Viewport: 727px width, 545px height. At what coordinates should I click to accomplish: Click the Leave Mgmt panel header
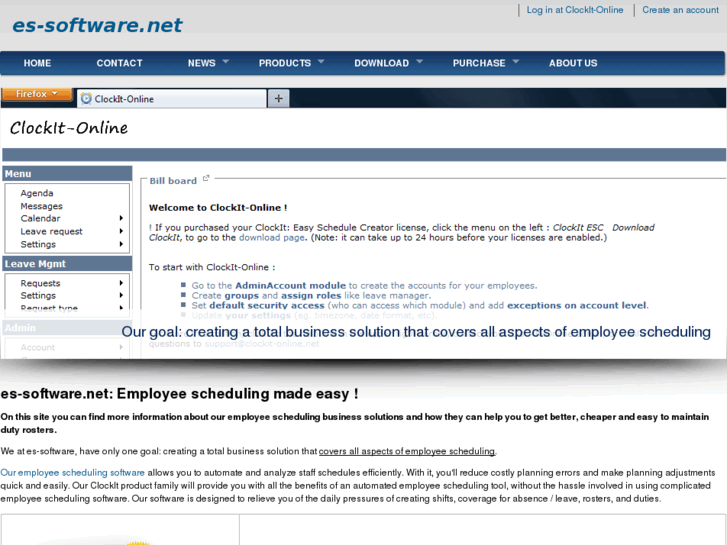point(67,263)
